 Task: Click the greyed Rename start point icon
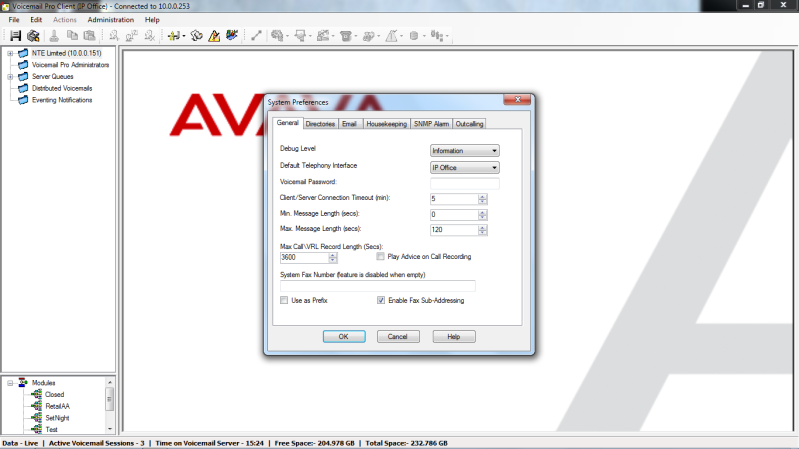coord(131,36)
